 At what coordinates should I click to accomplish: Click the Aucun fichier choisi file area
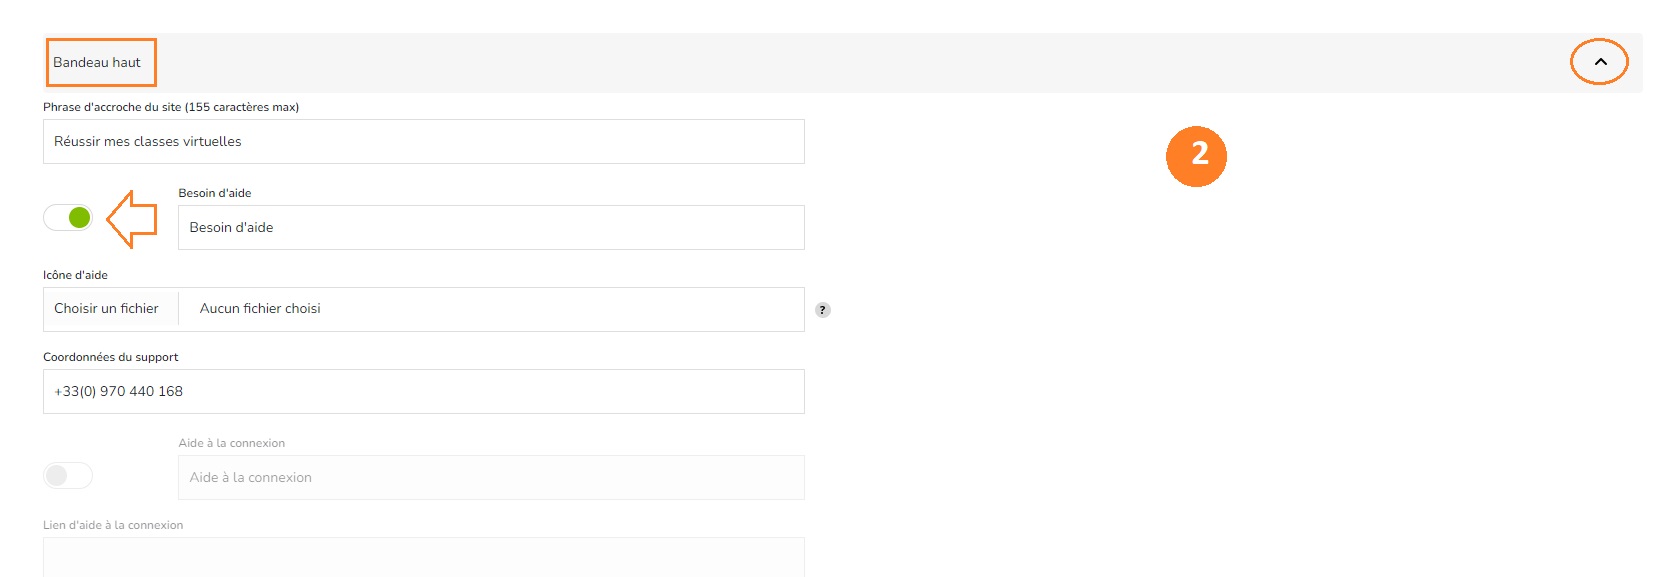[x=491, y=309]
